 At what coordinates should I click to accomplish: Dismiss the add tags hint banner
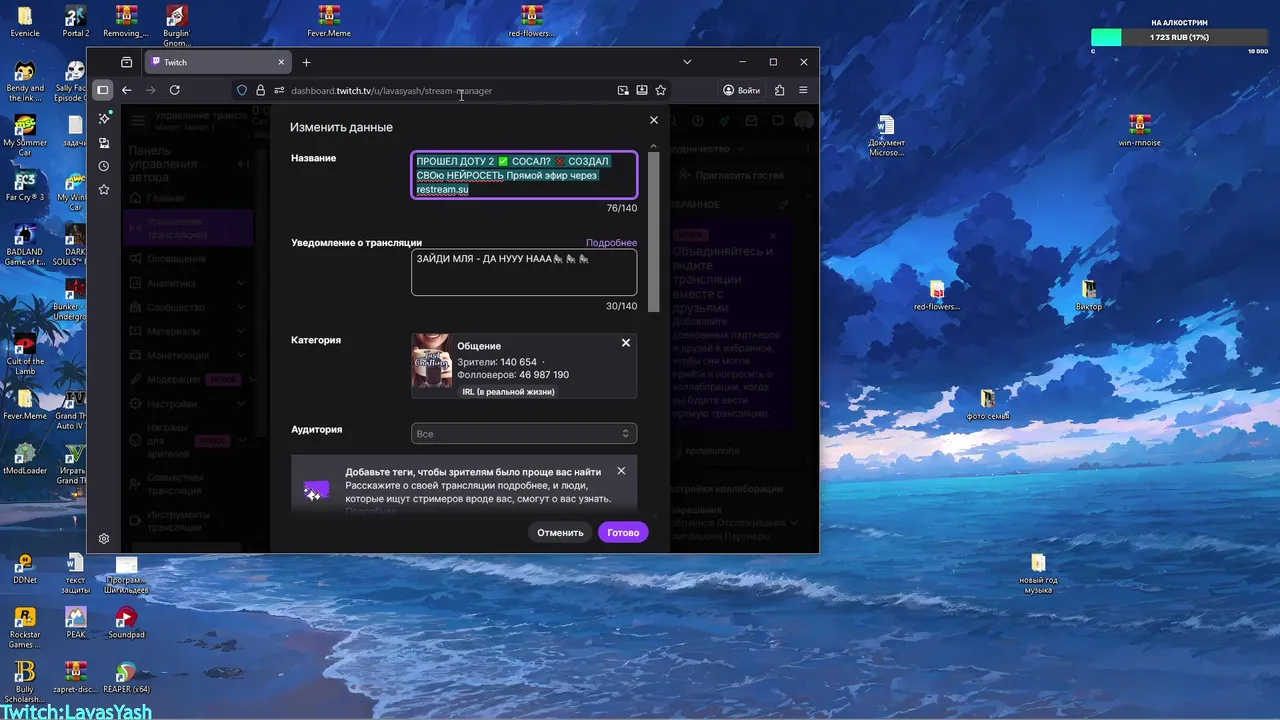pos(621,471)
